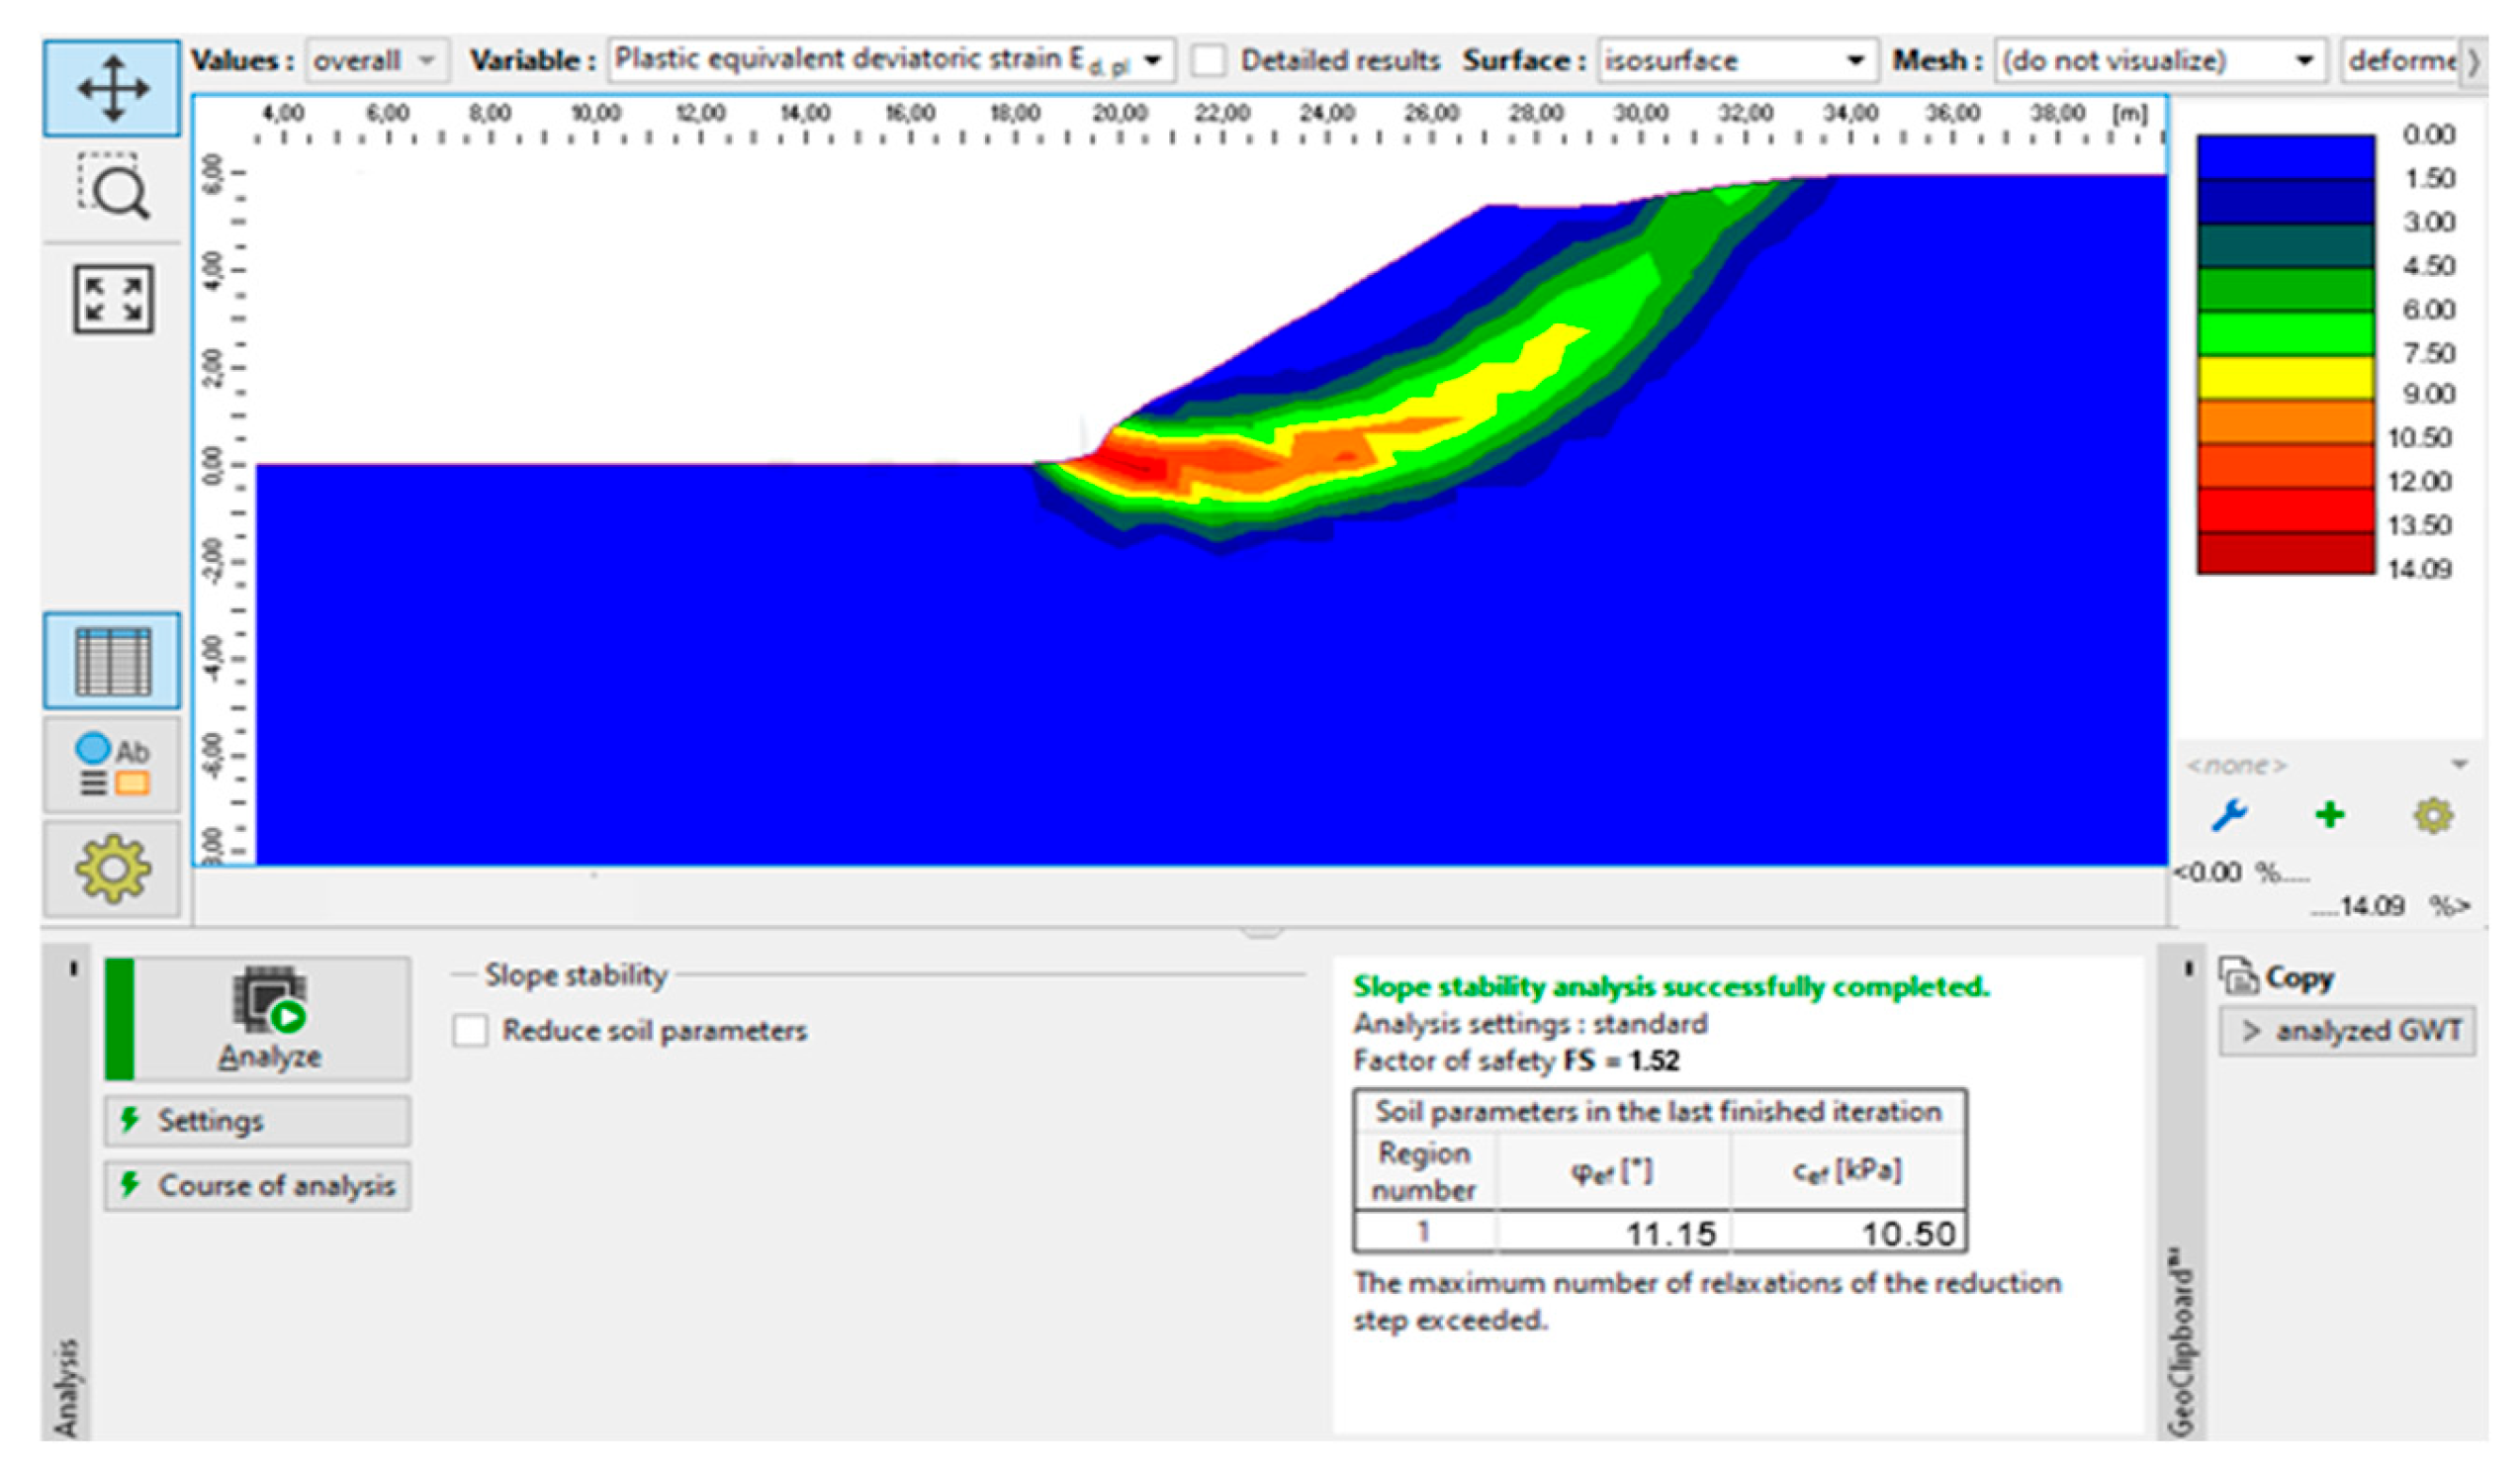Screen dimensions: 2520x1474
Task: Activate the zoom region magnifier tool
Action: pos(112,187)
